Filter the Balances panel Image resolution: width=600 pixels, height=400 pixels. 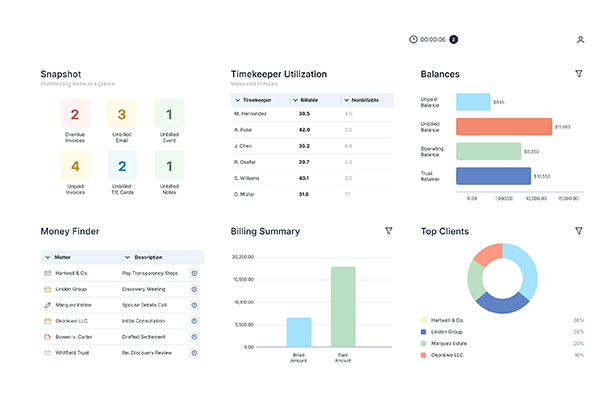[579, 73]
